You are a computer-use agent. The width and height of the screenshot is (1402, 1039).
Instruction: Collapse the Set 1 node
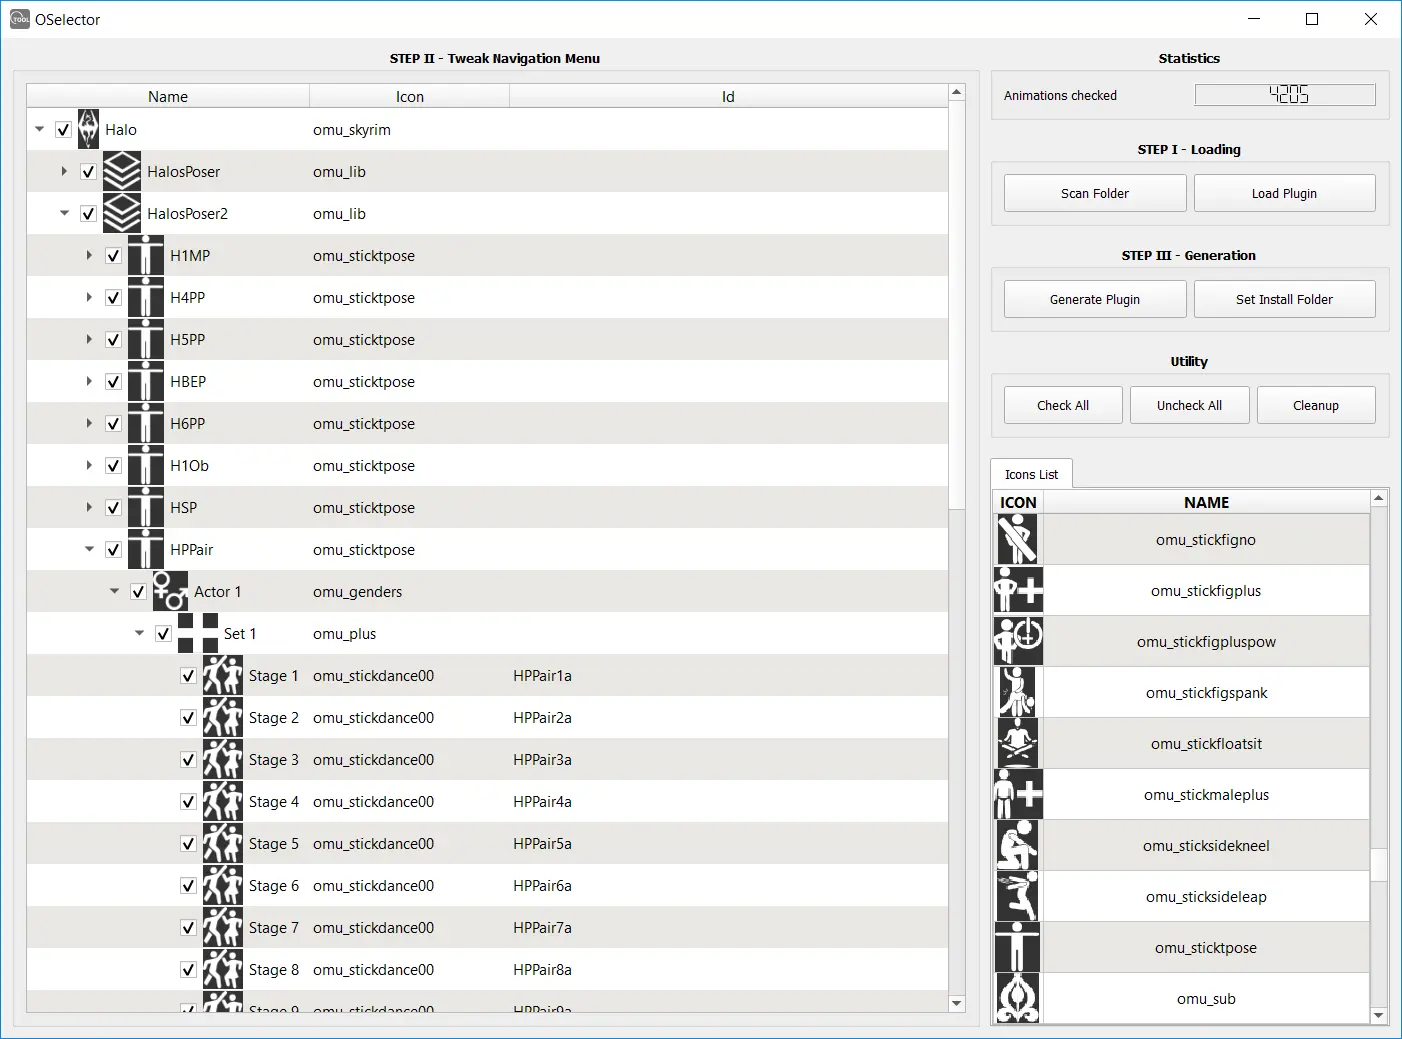click(139, 634)
